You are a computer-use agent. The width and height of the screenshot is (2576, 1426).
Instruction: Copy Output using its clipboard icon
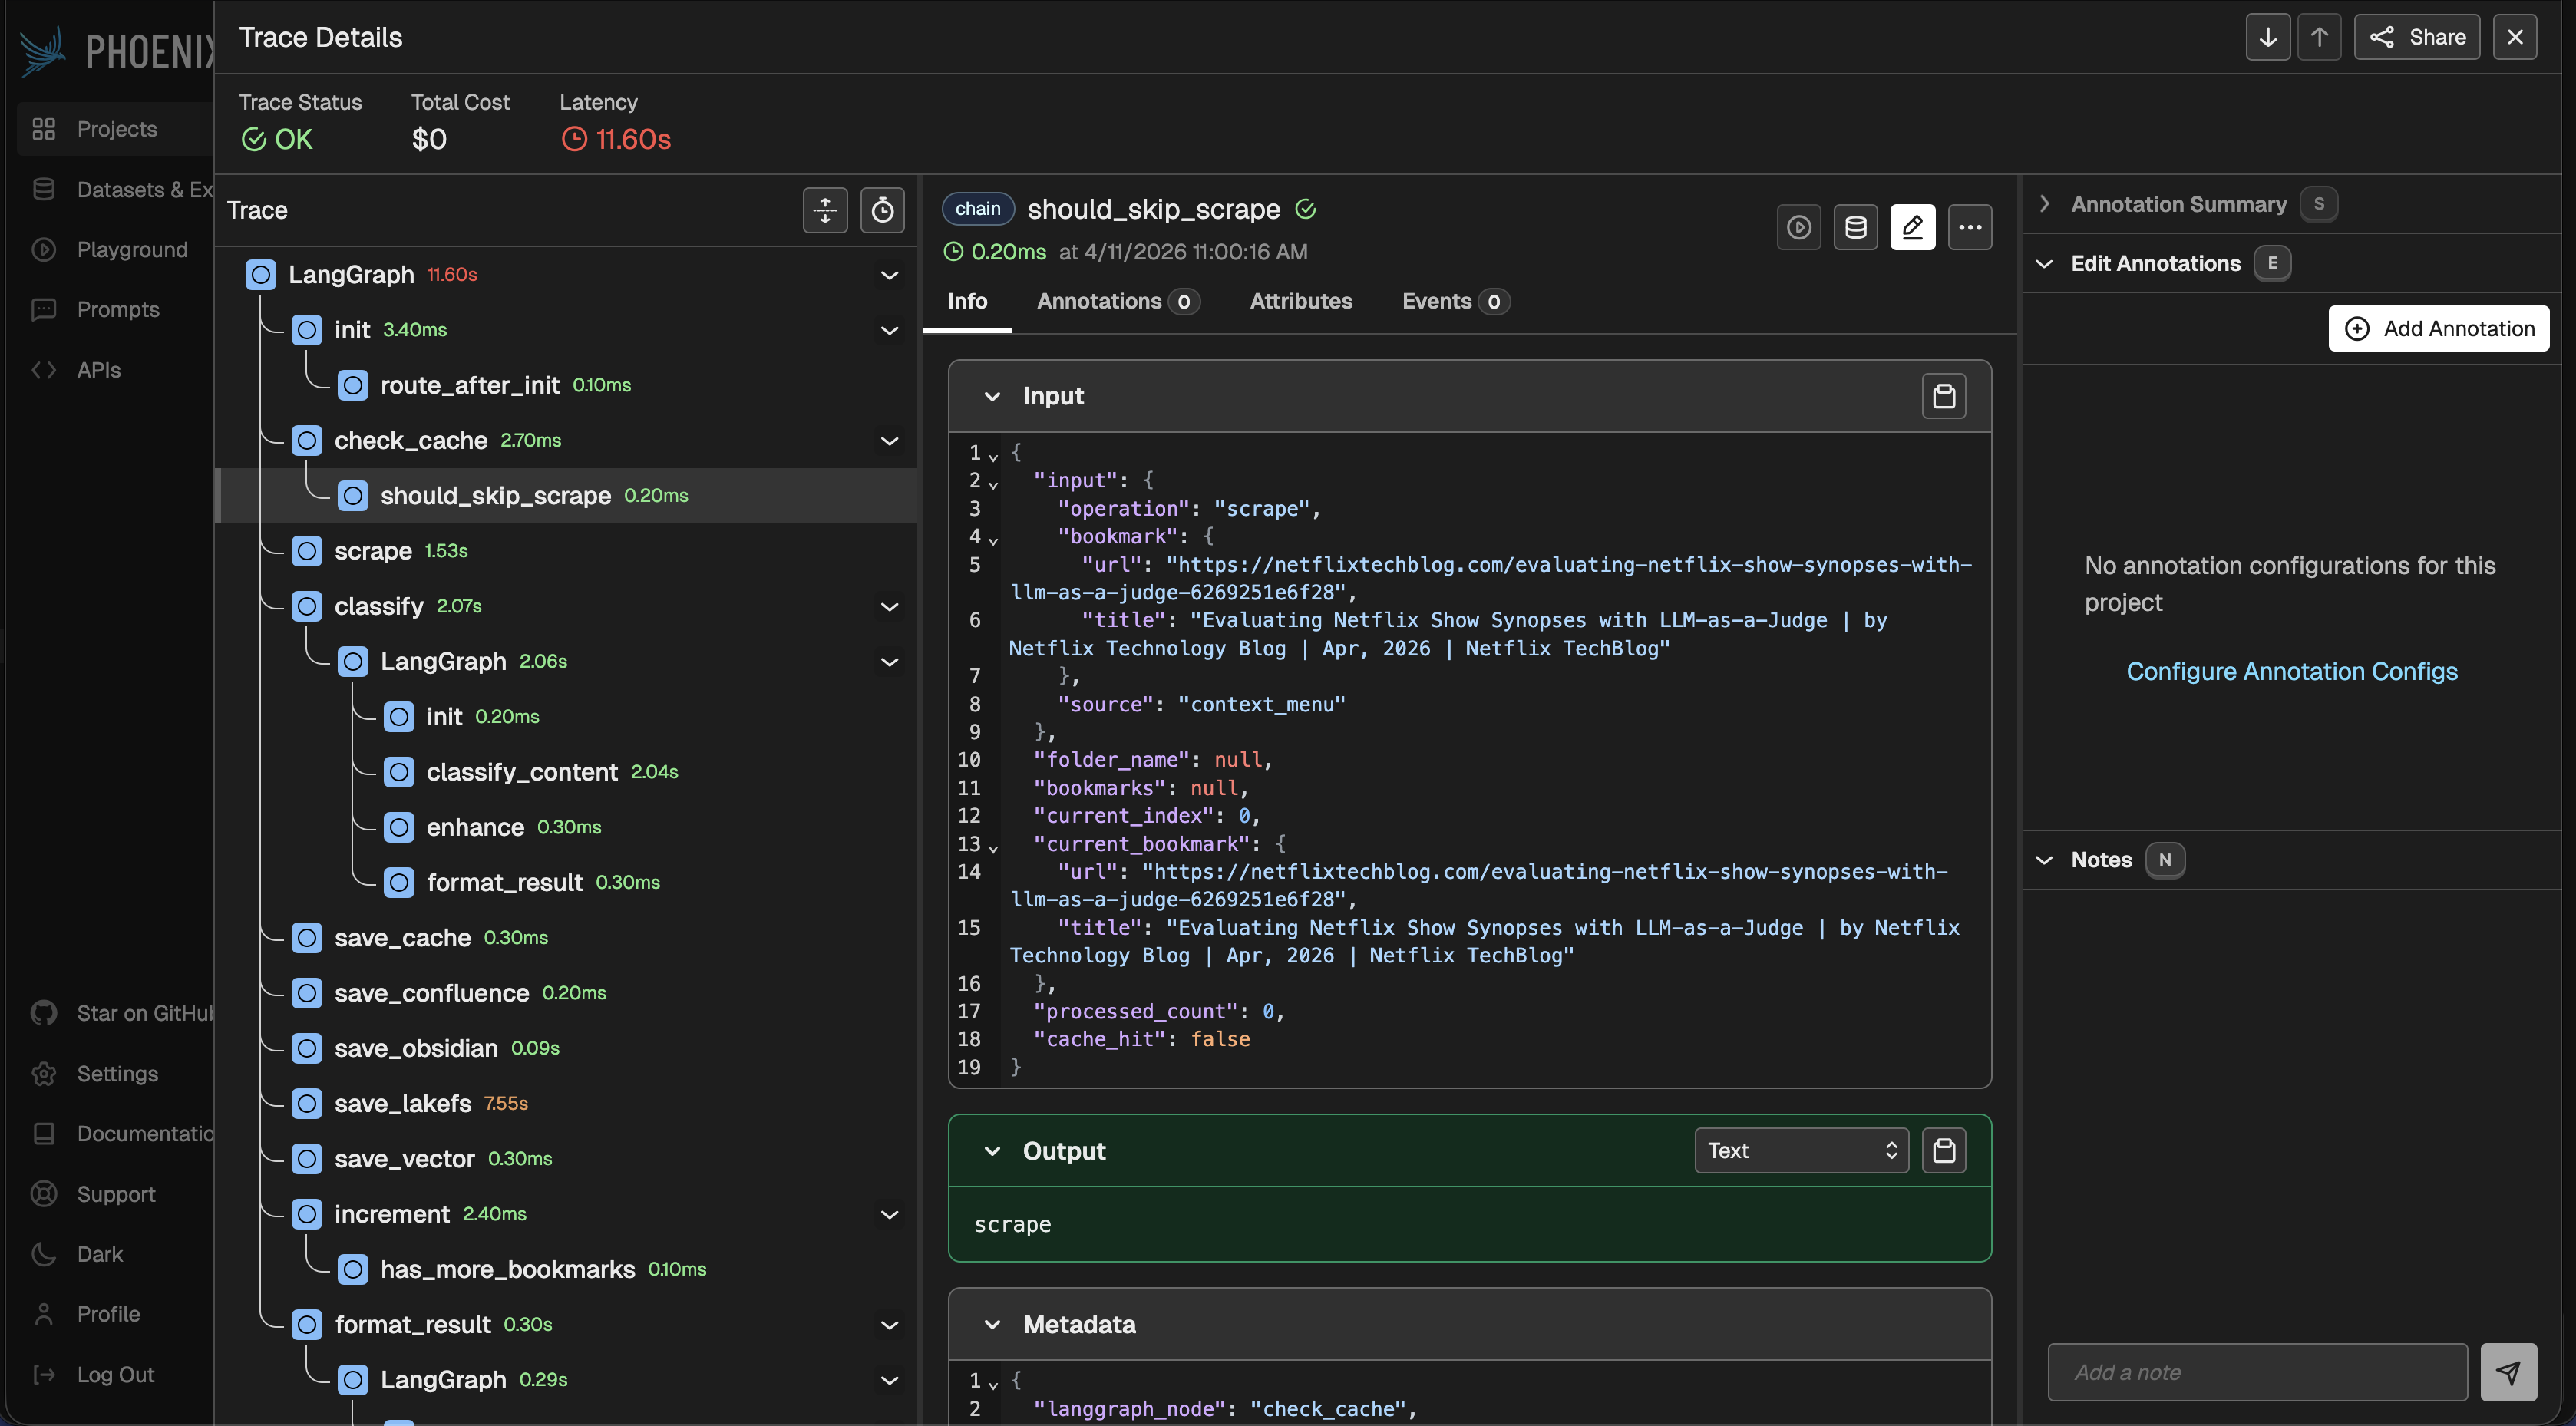[1943, 1150]
